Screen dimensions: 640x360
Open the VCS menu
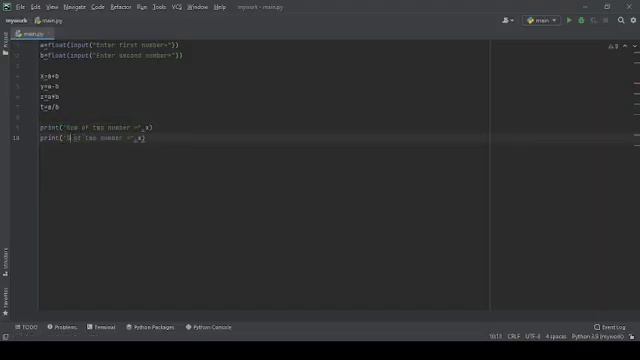click(x=176, y=7)
